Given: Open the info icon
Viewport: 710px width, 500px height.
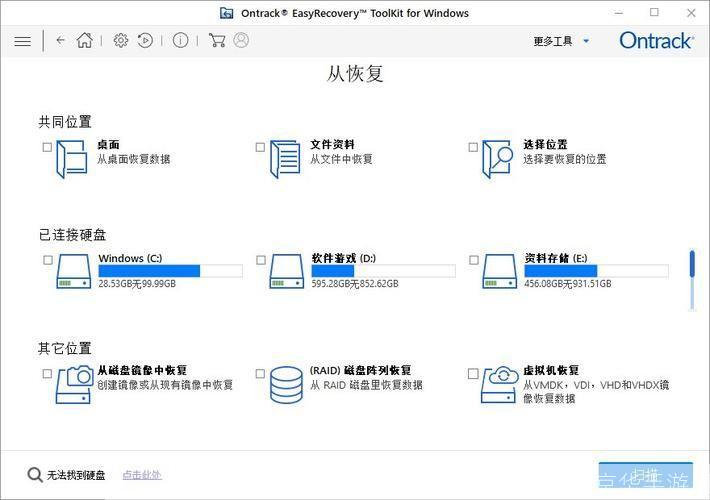Looking at the screenshot, I should tap(180, 40).
